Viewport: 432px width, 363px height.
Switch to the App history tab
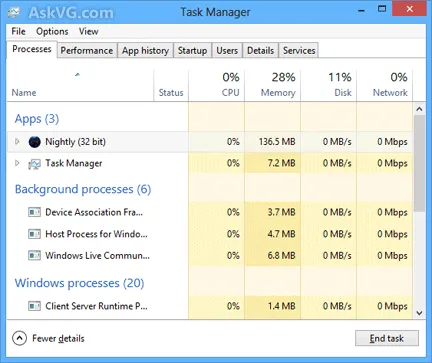tap(145, 51)
